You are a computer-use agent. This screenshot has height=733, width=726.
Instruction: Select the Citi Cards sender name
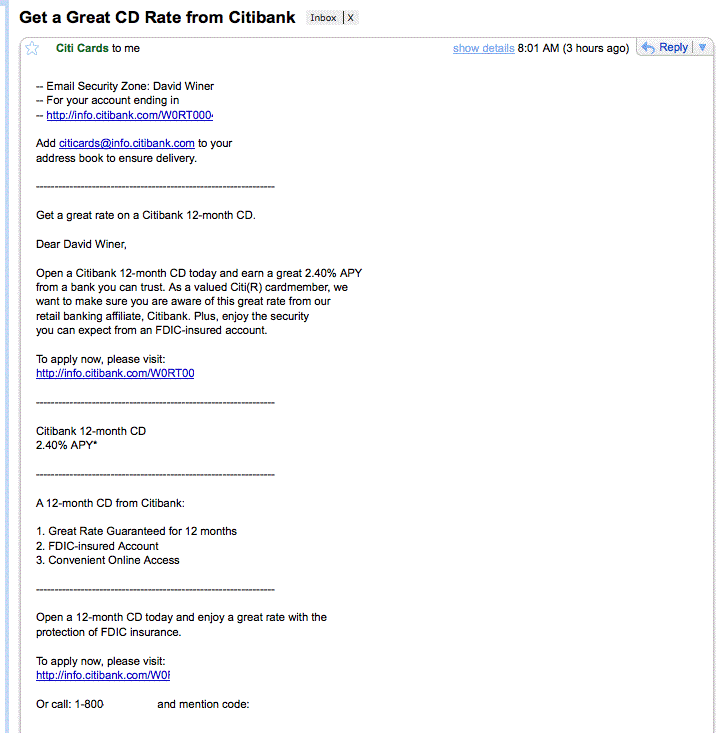coord(82,48)
